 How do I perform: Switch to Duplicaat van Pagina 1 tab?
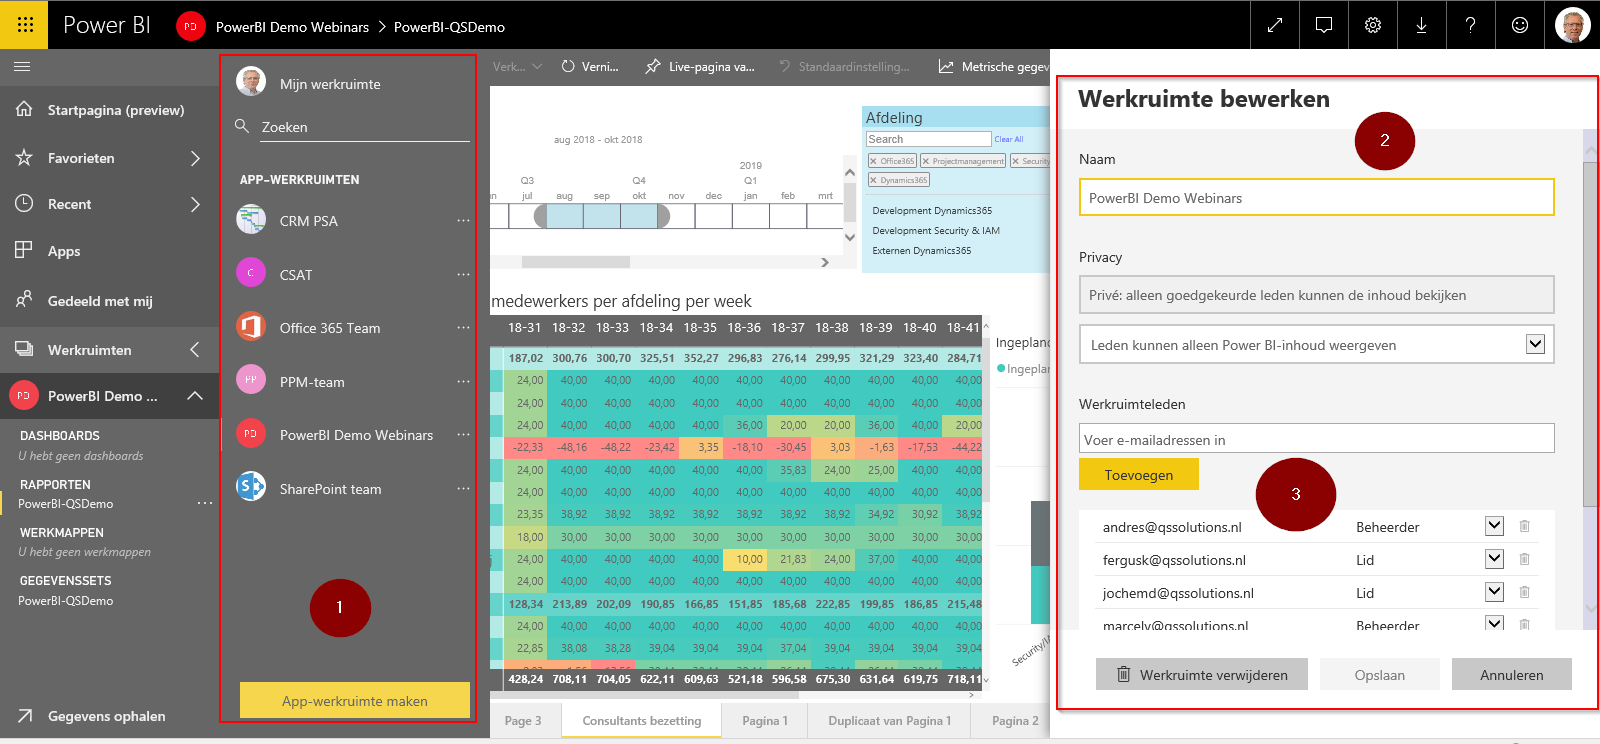coord(890,720)
